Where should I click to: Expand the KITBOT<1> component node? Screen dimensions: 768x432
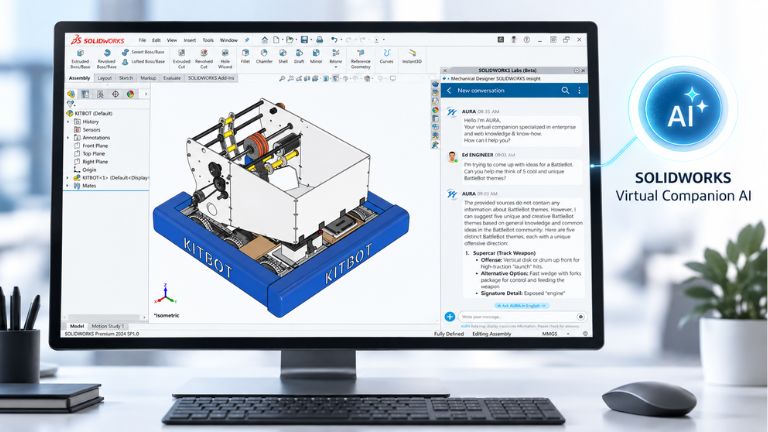pos(68,178)
